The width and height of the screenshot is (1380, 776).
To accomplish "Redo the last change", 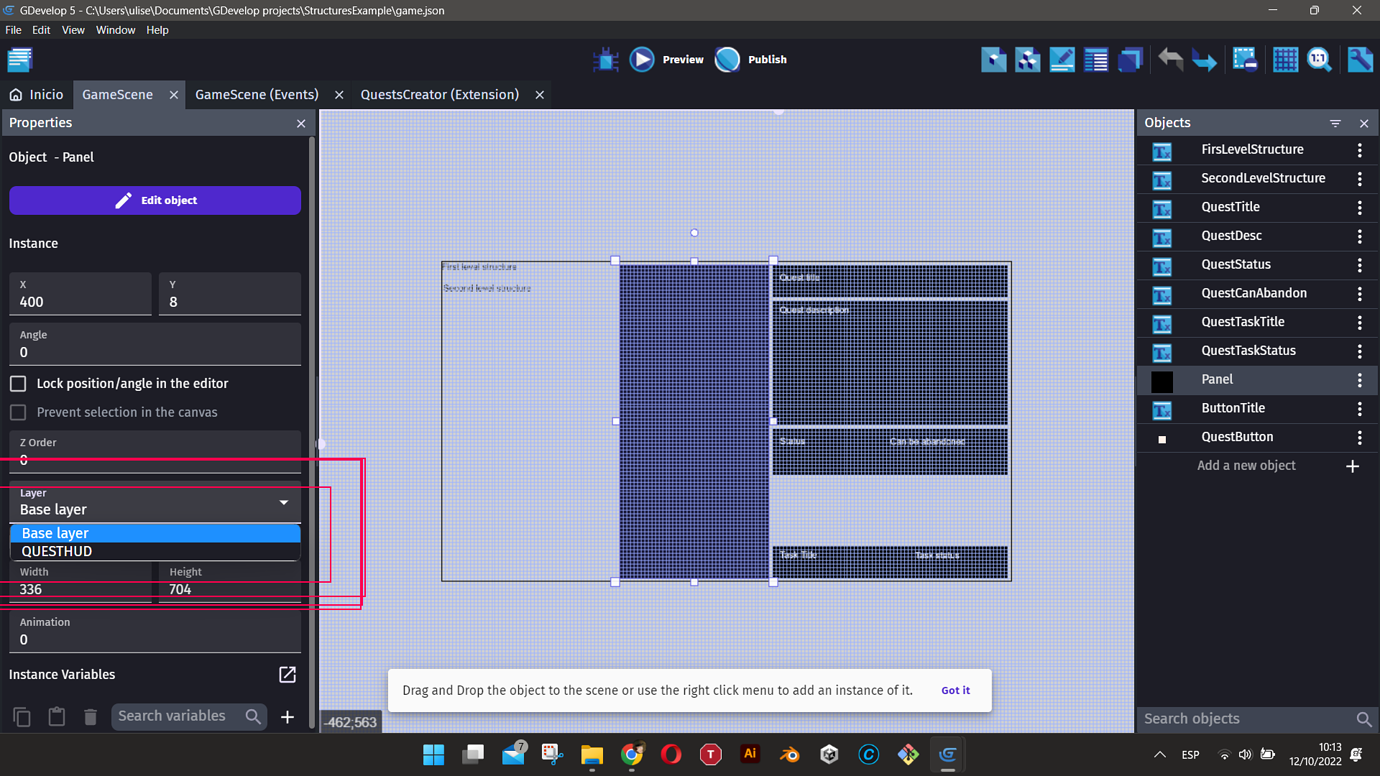I will click(1204, 60).
